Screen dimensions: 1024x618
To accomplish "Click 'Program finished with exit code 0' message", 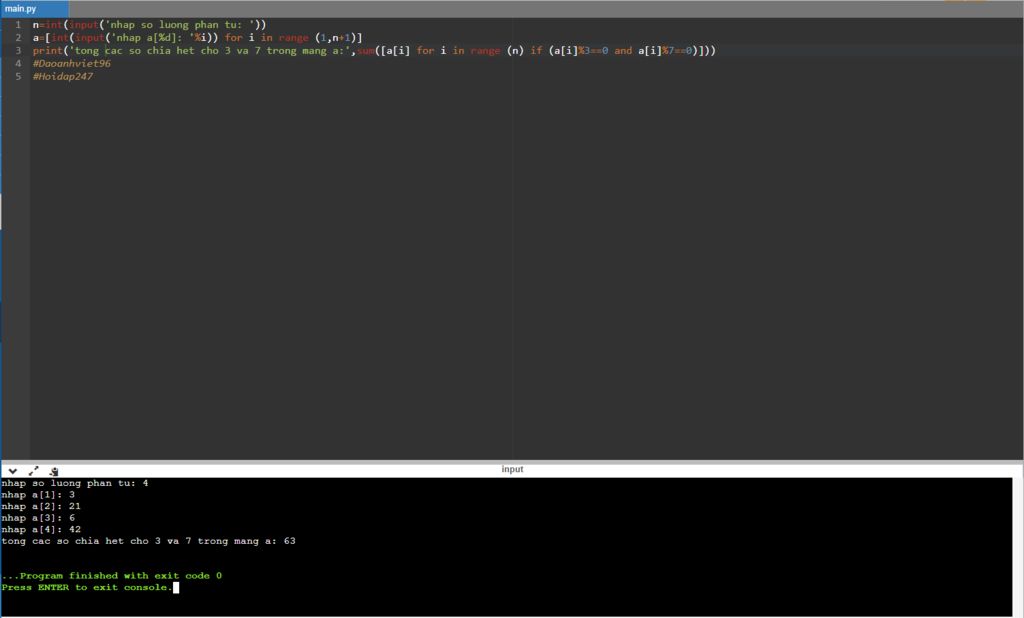I will tap(112, 576).
